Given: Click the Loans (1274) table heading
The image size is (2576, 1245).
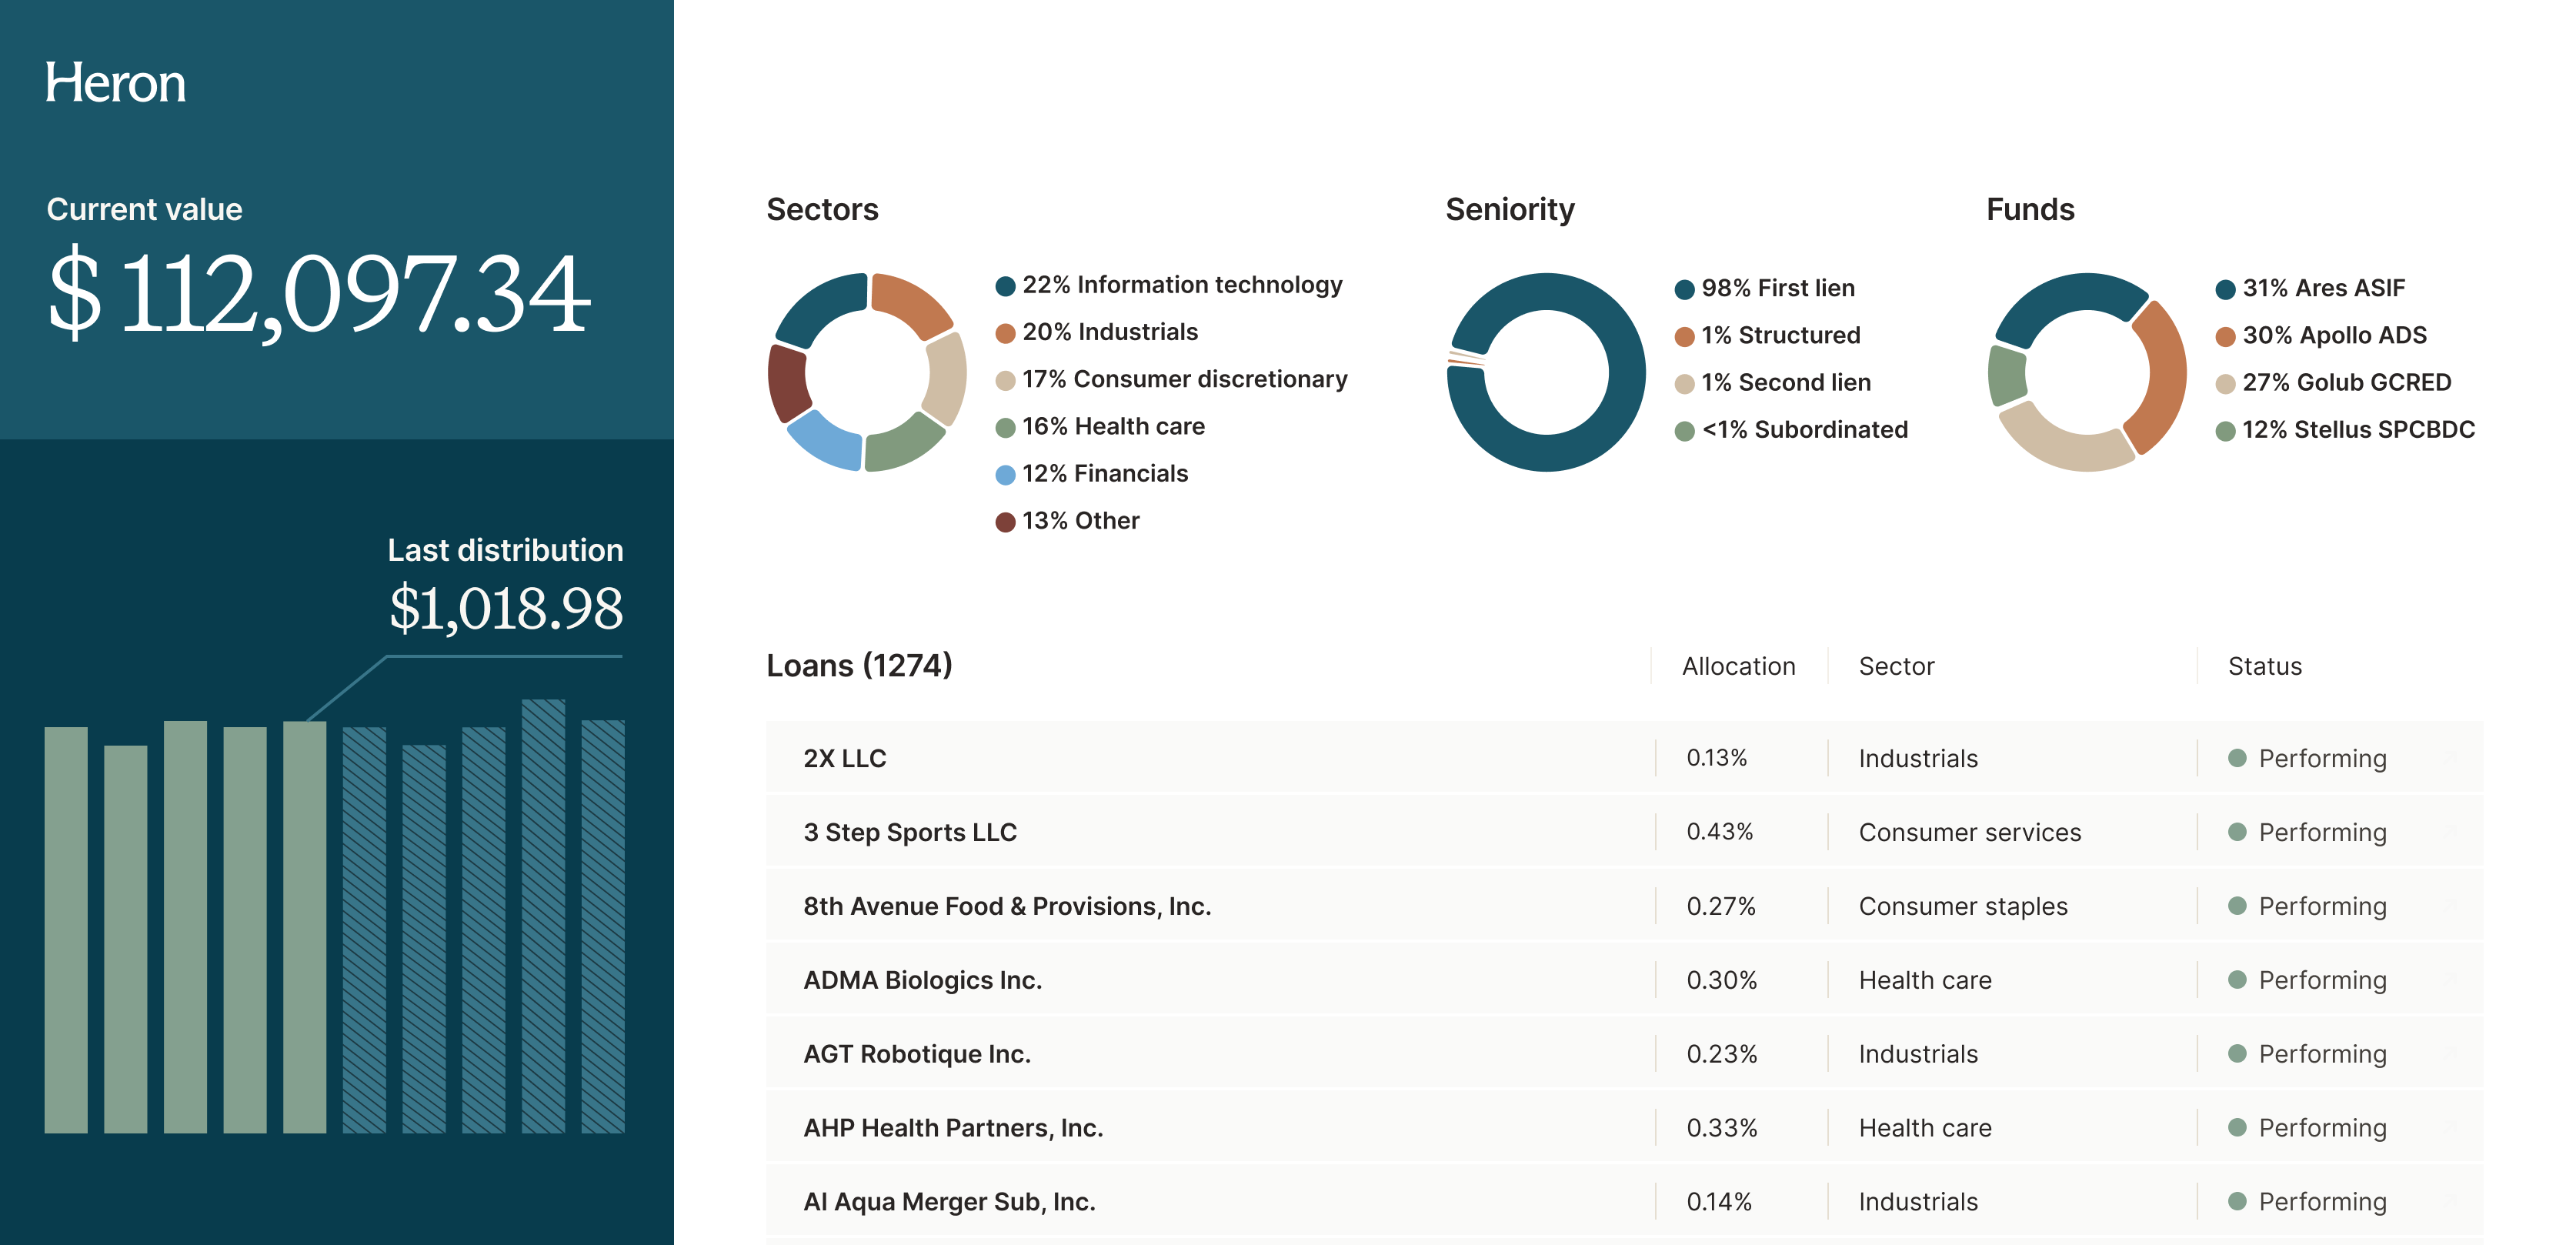Looking at the screenshot, I should click(x=859, y=666).
